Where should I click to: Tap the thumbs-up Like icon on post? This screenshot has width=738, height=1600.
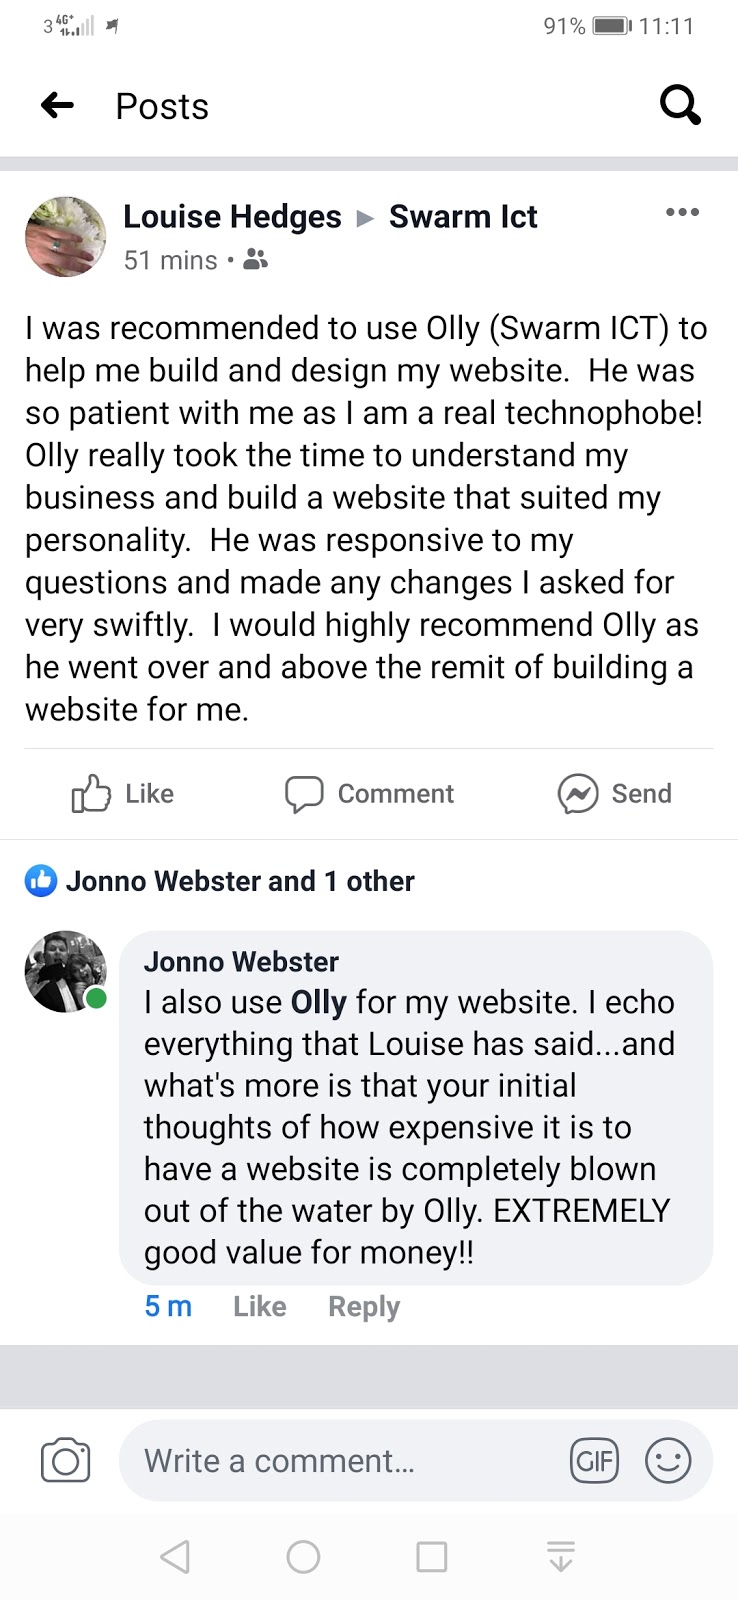(x=91, y=794)
